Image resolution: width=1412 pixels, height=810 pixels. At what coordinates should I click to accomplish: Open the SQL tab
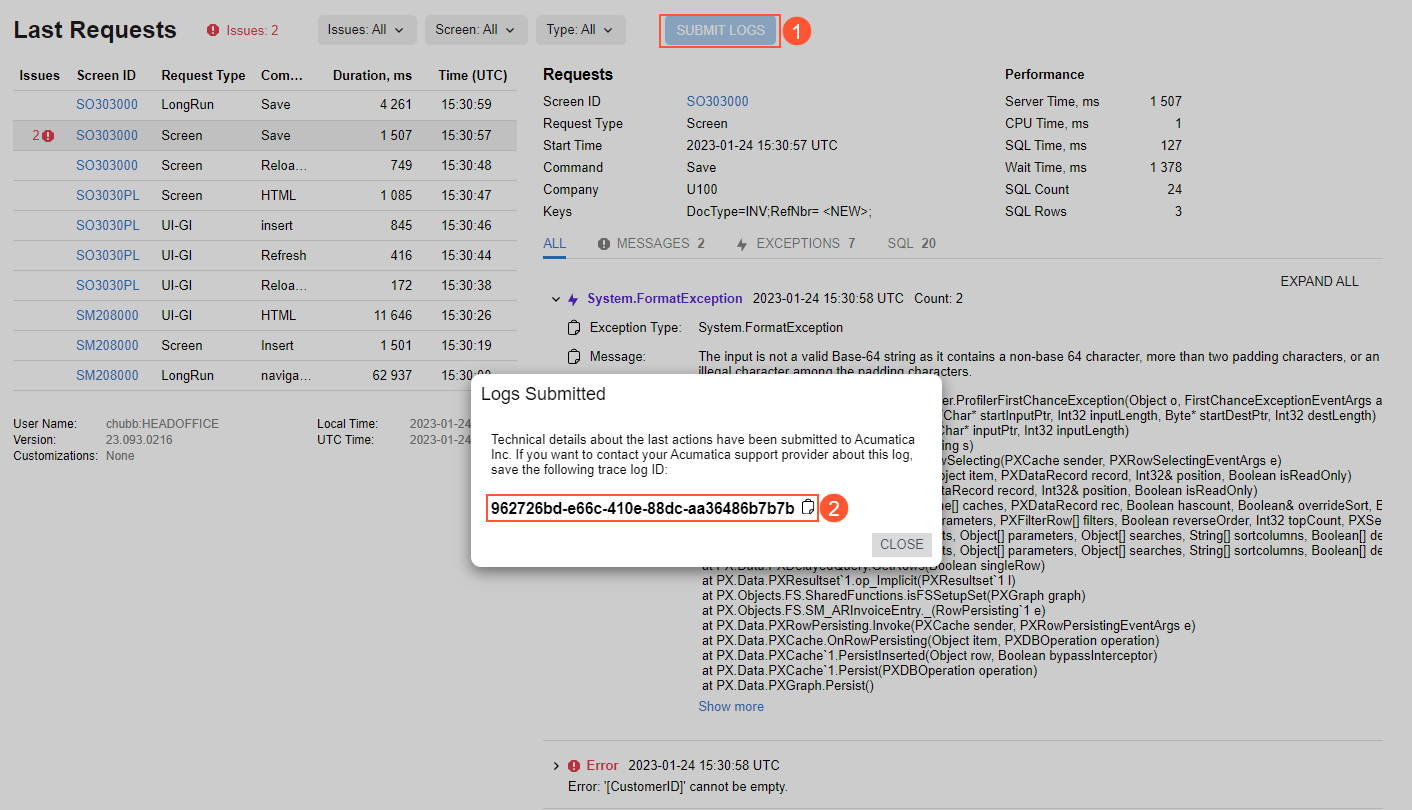[911, 244]
